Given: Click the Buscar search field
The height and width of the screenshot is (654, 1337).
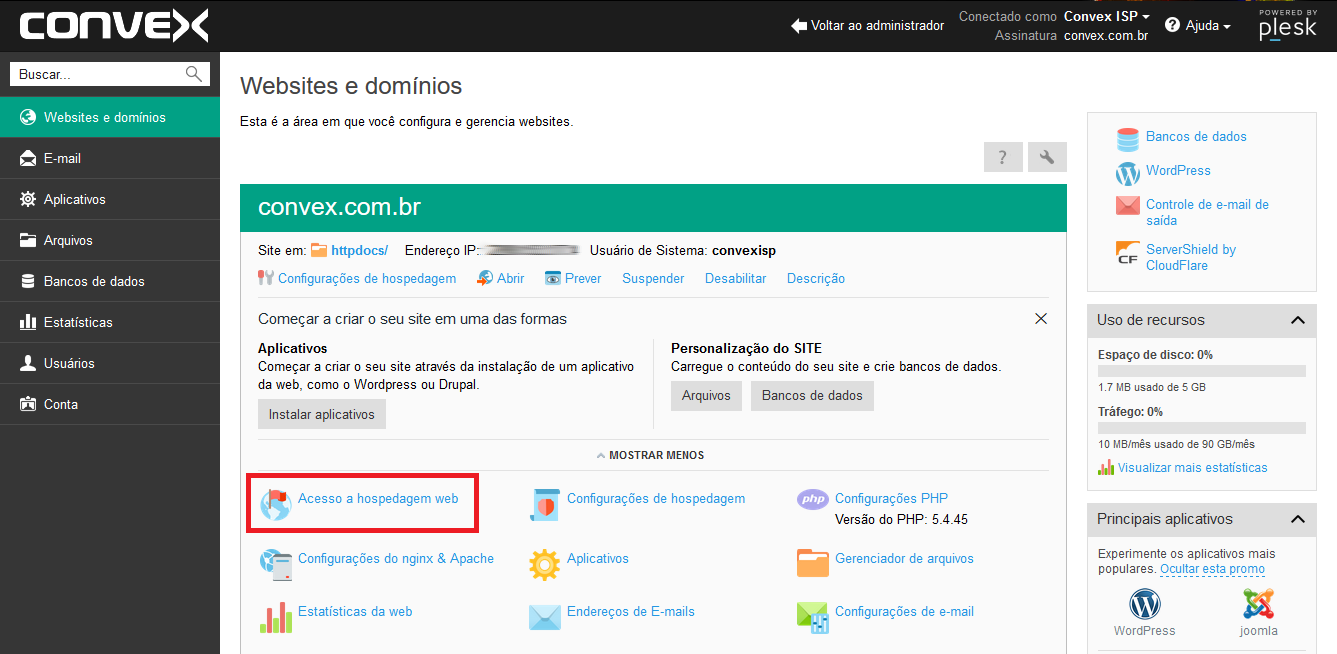Looking at the screenshot, I should (x=110, y=74).
